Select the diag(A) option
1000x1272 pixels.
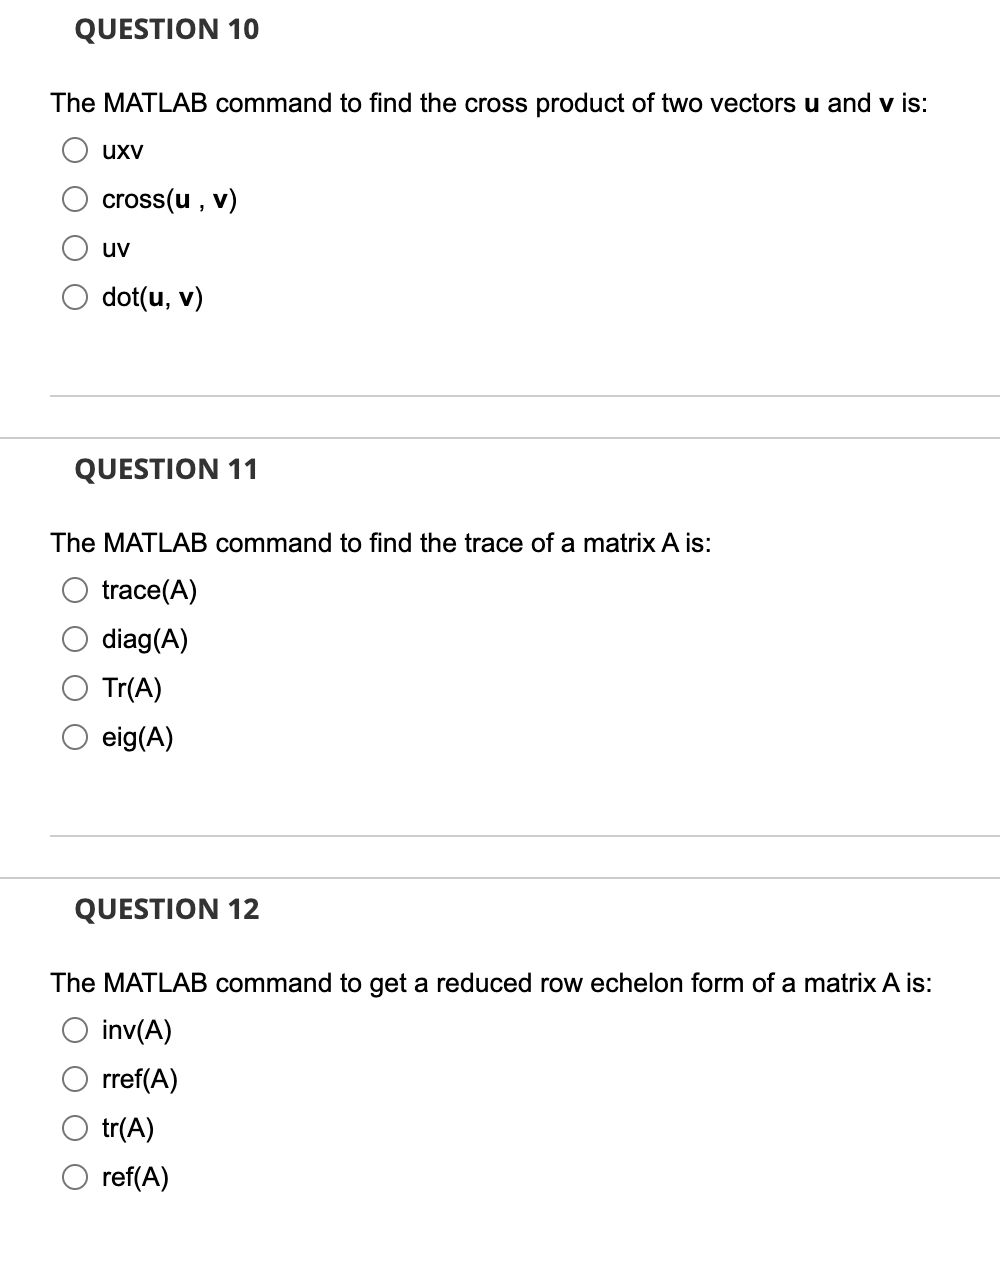(x=75, y=639)
